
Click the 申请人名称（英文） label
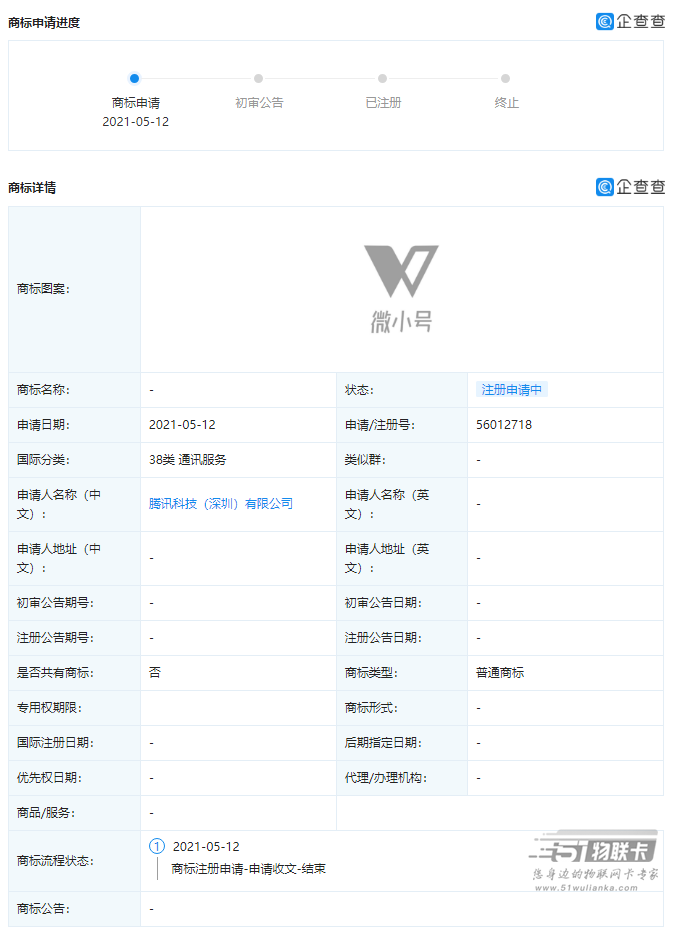point(386,504)
